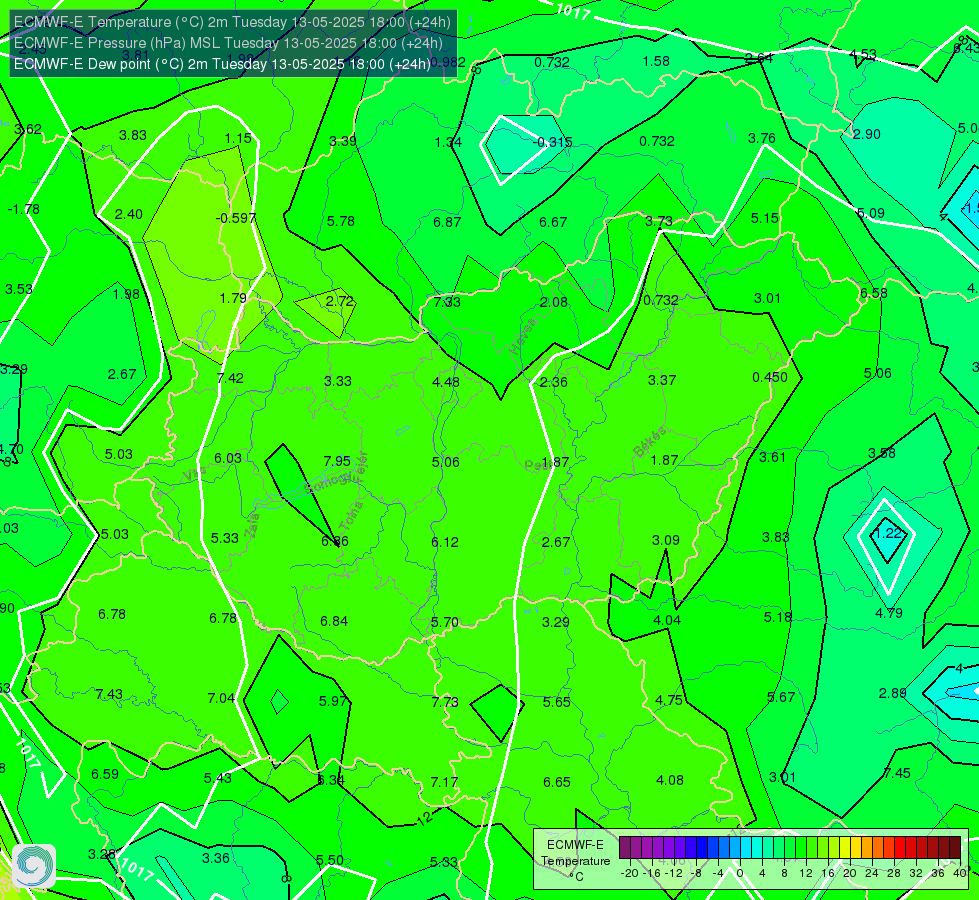
Task: Select the ECMWF-E Dew point 2m layer title
Action: pos(222,64)
